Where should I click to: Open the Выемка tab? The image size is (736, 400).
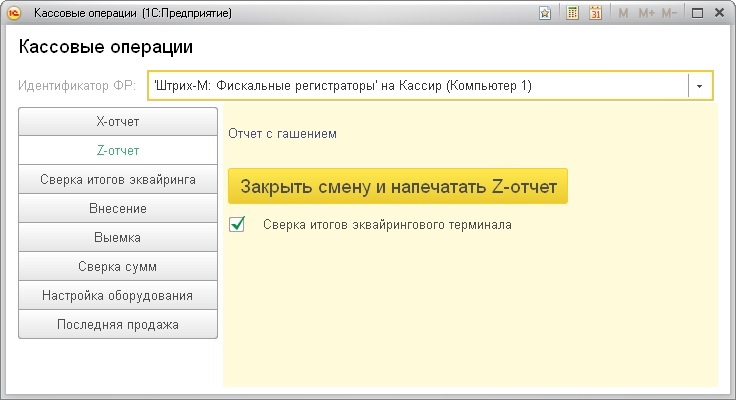117,238
